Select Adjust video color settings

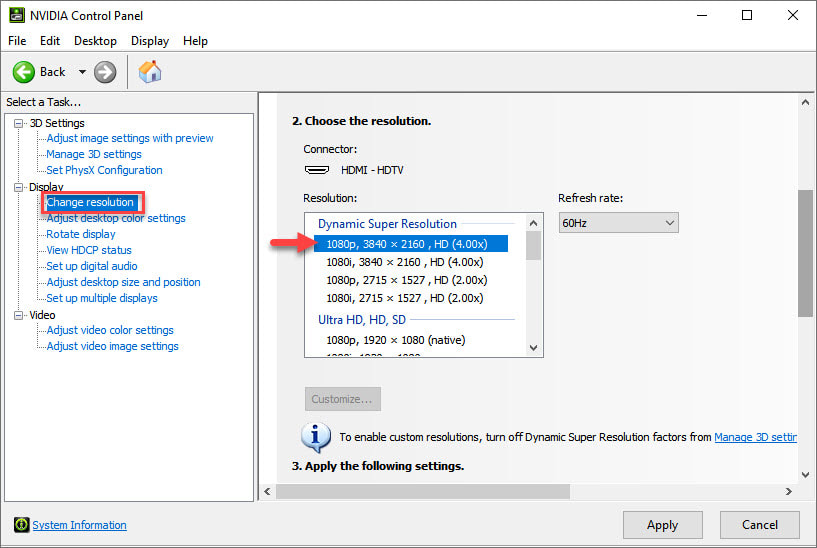pos(110,330)
